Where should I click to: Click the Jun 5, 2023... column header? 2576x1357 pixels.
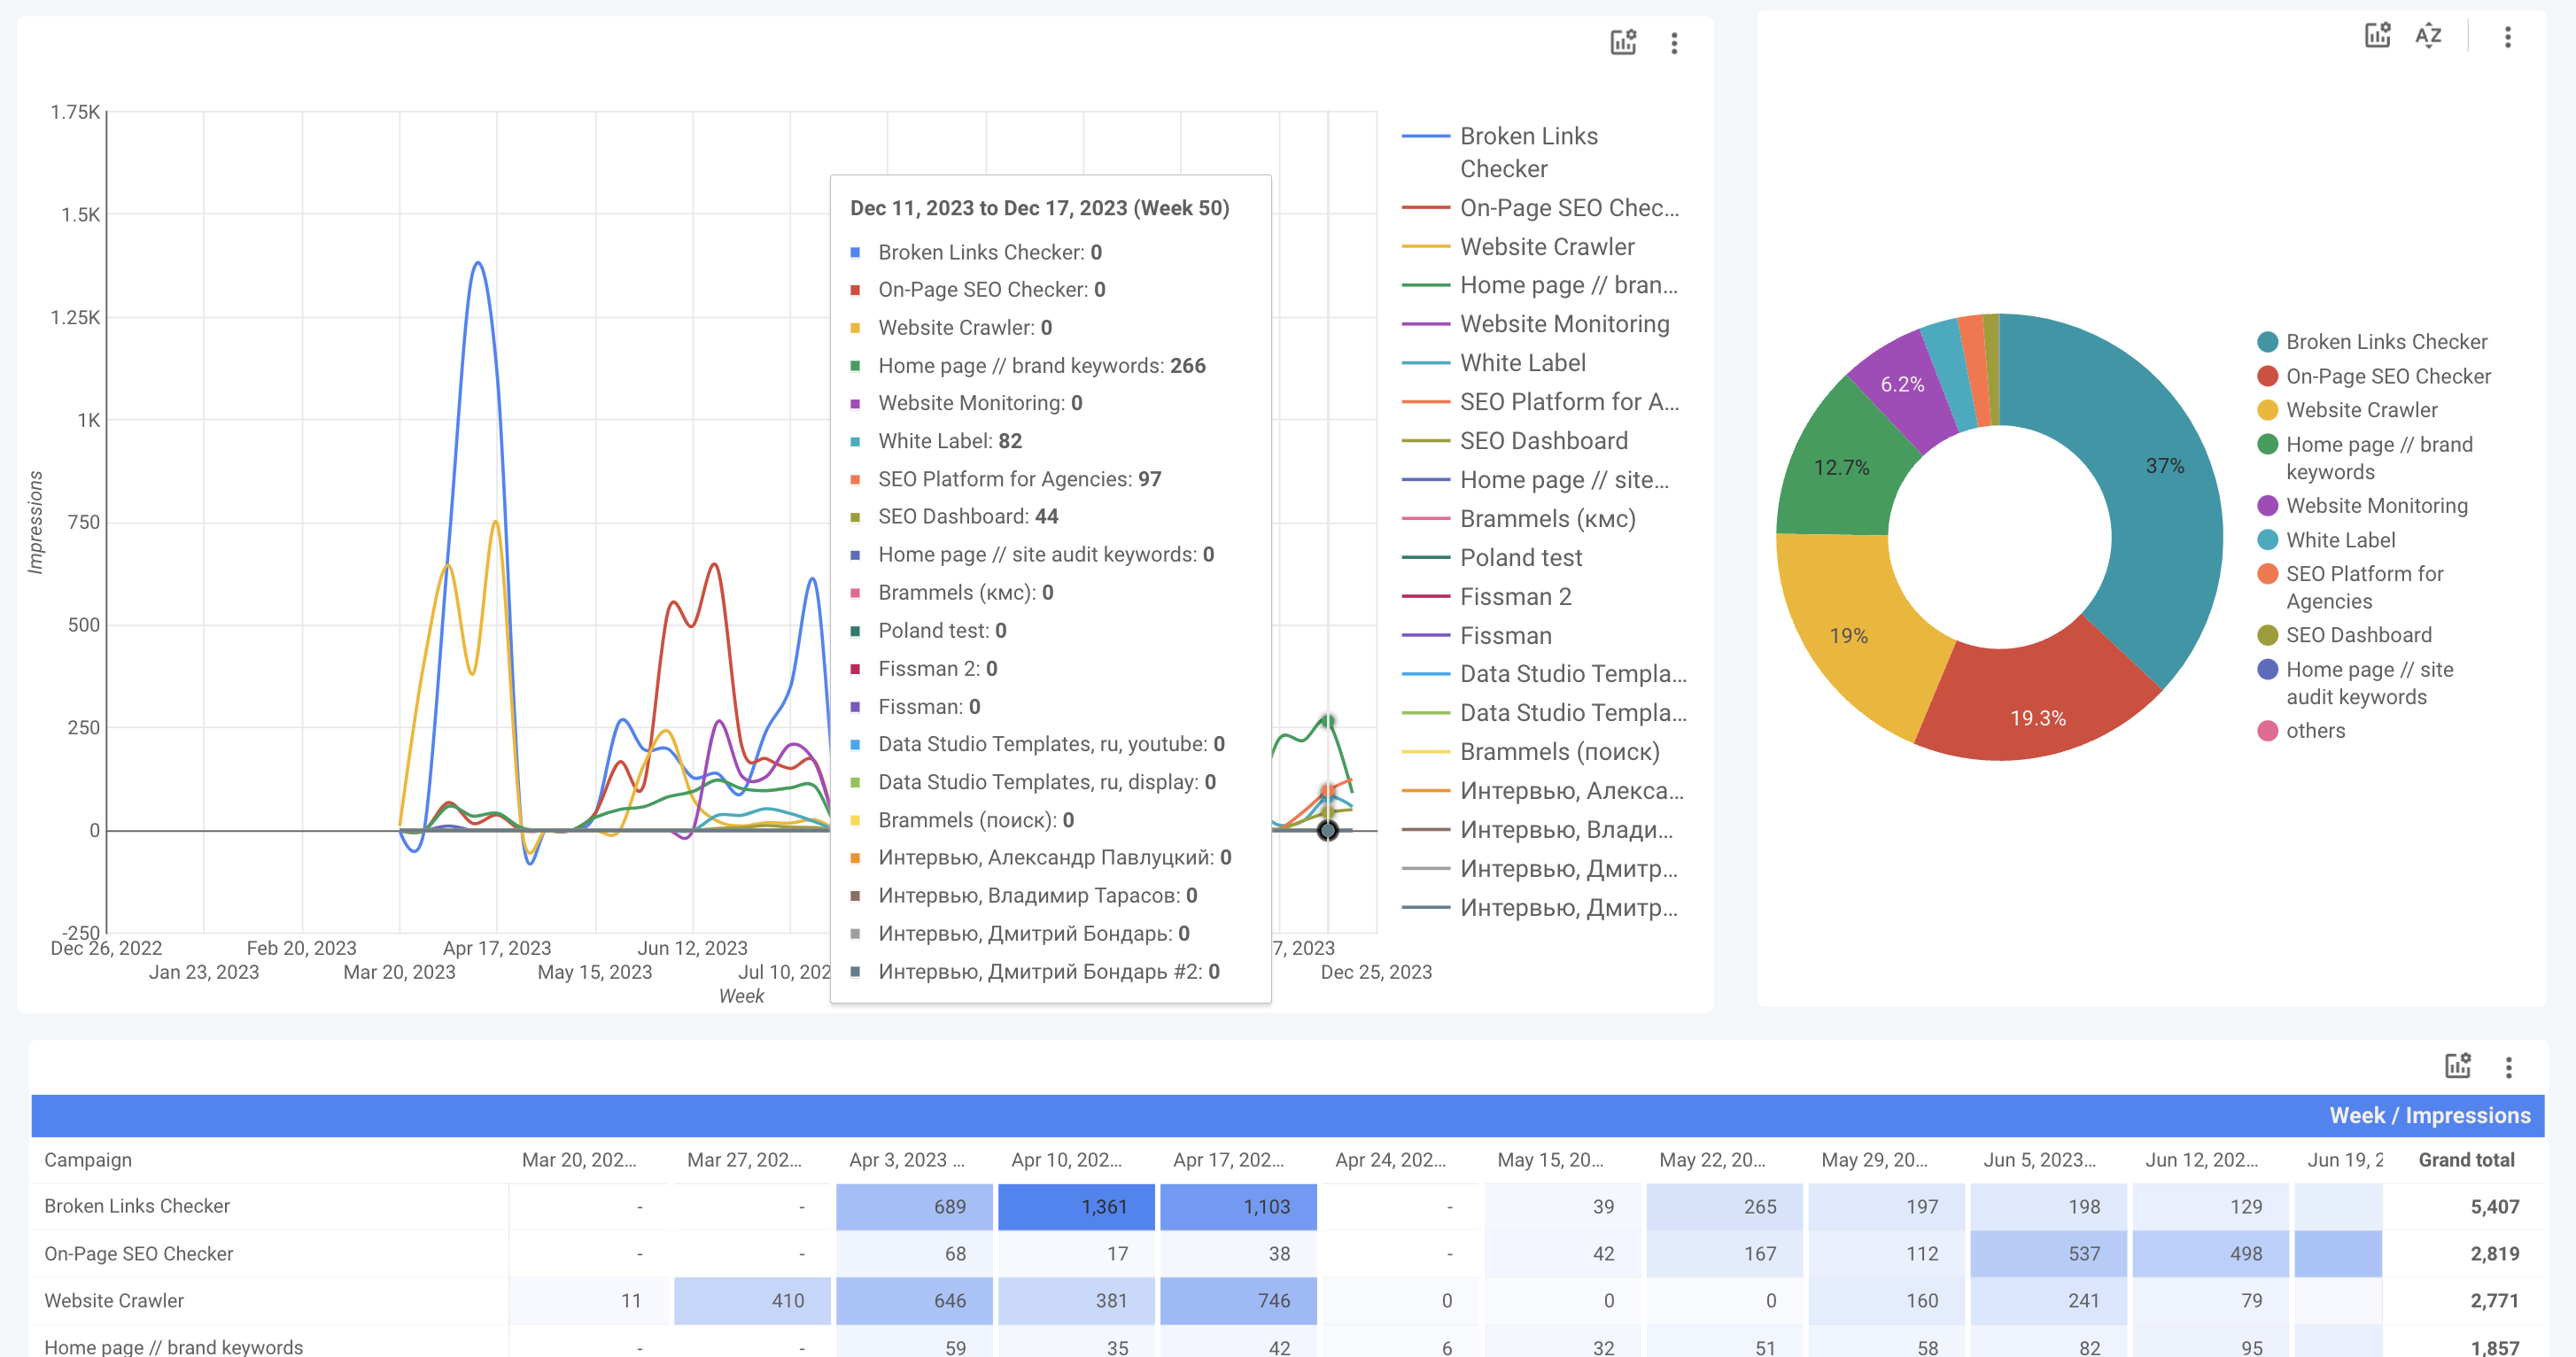pyautogui.click(x=2040, y=1160)
